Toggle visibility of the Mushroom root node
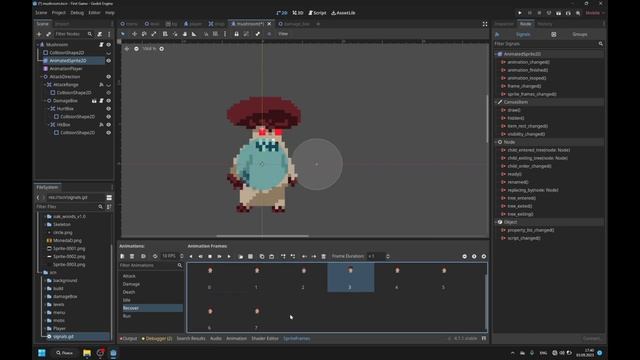The image size is (640, 360). tap(109, 44)
